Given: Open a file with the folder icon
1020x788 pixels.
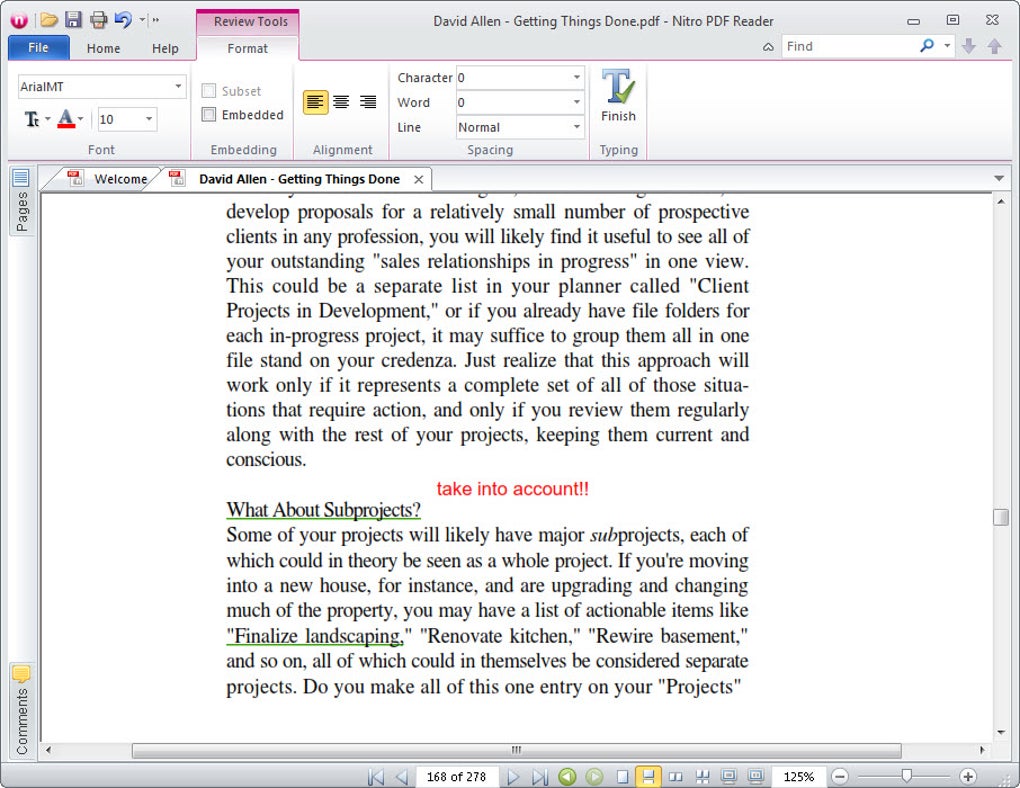Looking at the screenshot, I should (x=49, y=20).
